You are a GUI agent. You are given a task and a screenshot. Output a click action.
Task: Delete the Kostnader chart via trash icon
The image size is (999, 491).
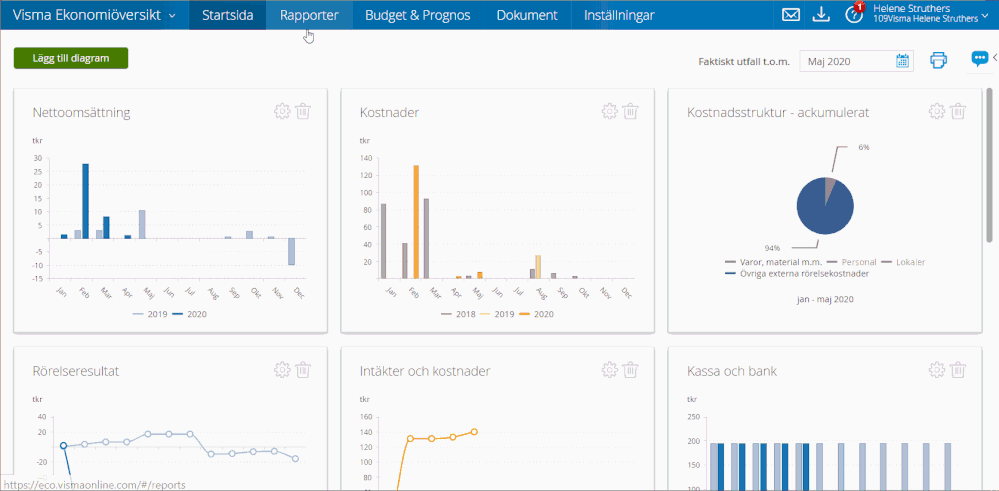coord(631,111)
